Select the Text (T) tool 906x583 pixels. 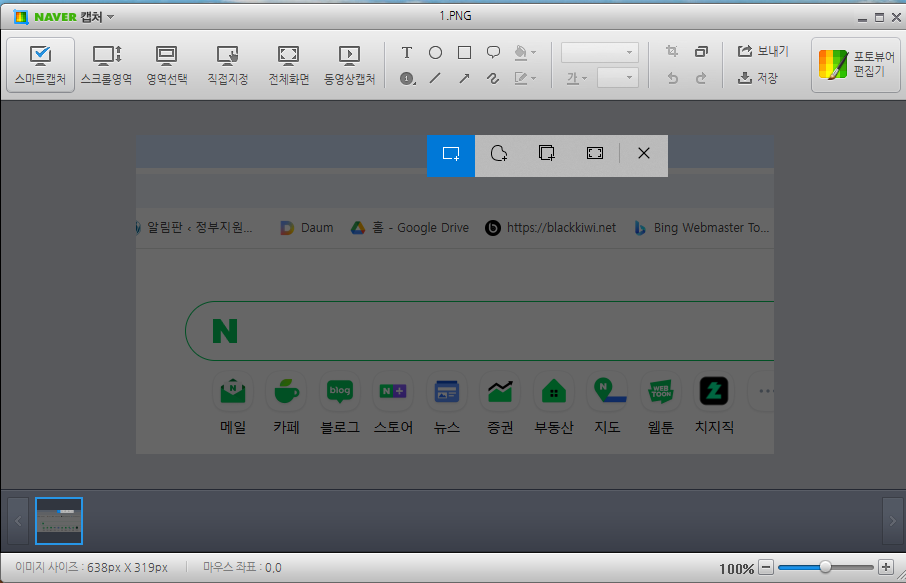click(x=407, y=53)
